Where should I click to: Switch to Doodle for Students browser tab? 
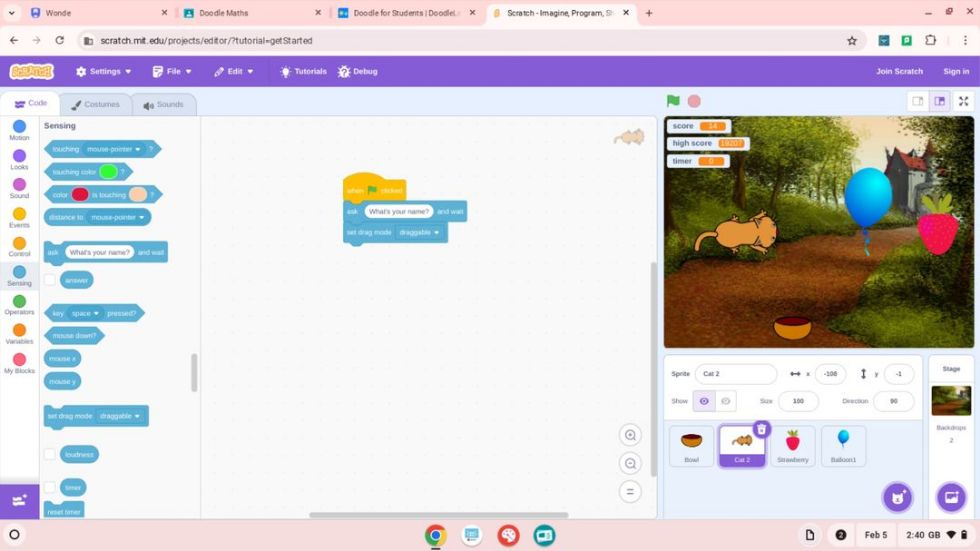tap(407, 12)
